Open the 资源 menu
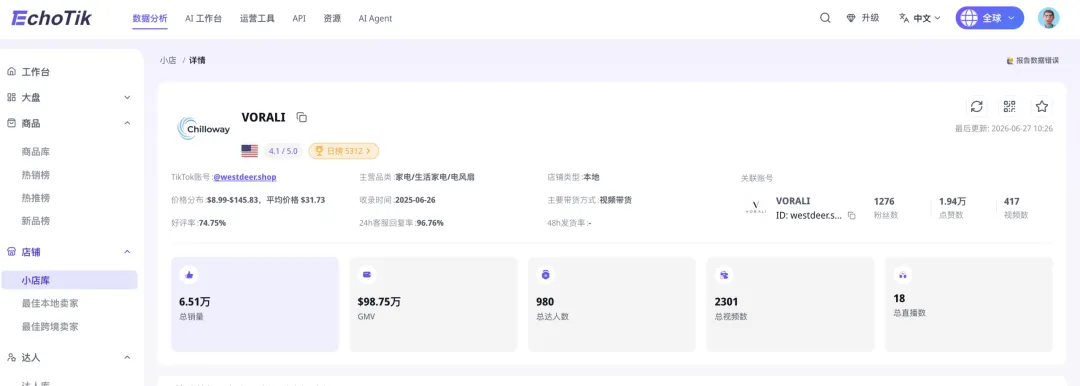Viewport: 1080px width, 386px height. 332,19
